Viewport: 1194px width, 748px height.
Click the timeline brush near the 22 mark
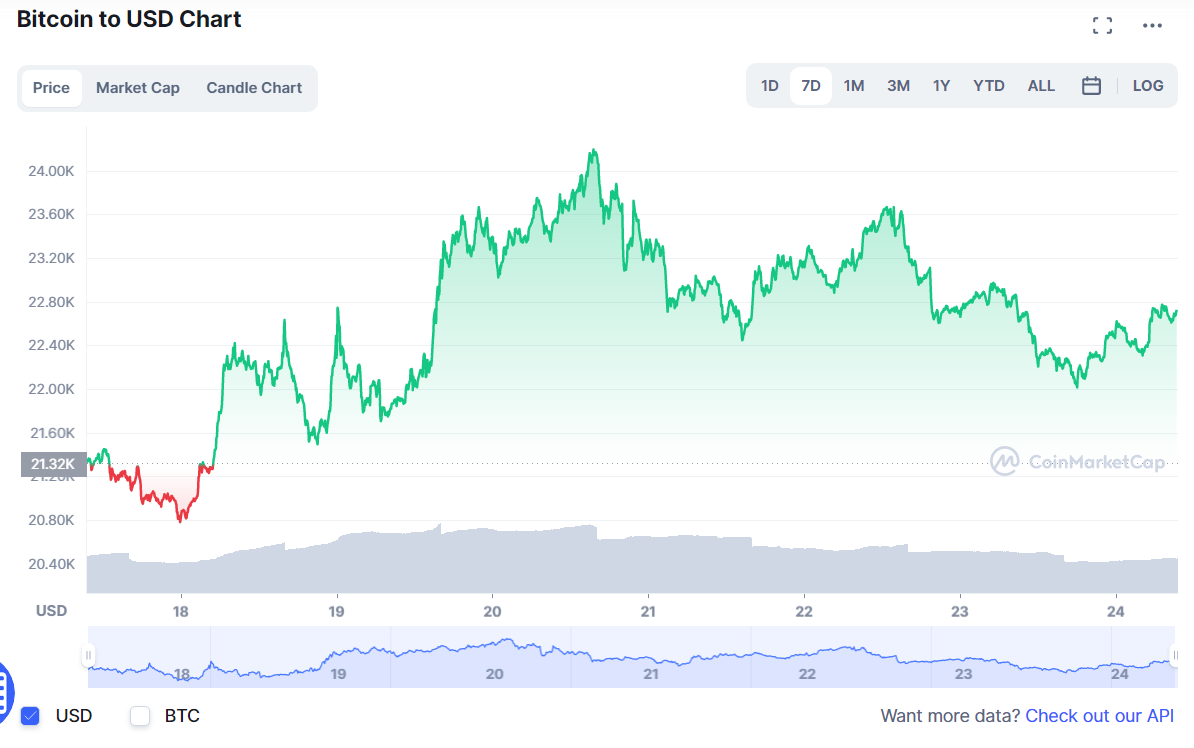(x=806, y=660)
